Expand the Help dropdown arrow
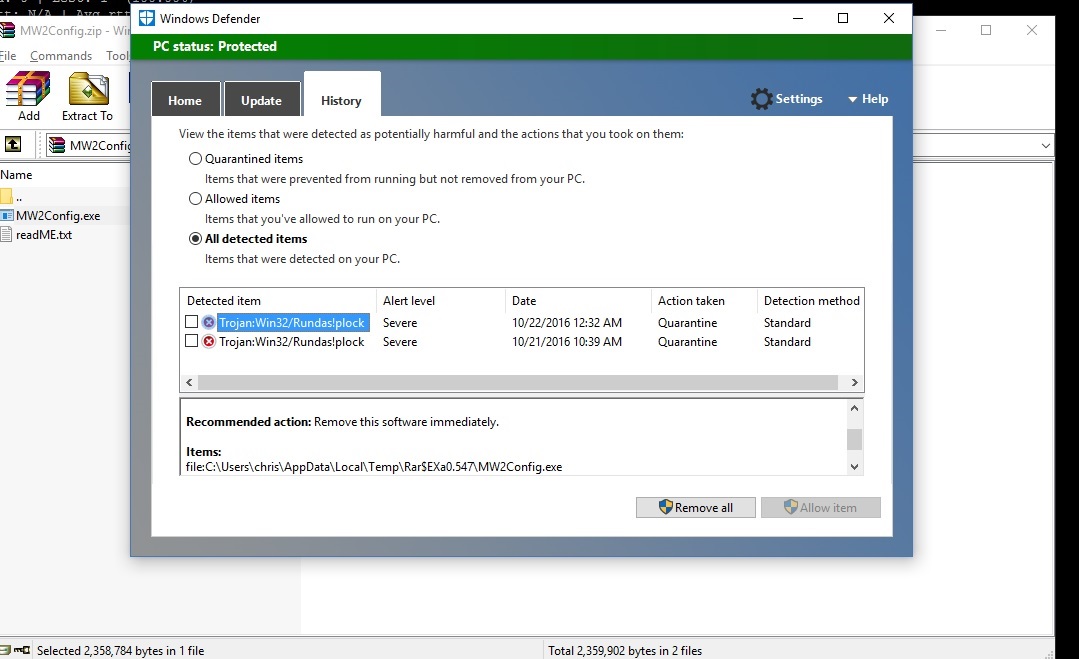This screenshot has width=1079, height=659. click(853, 100)
